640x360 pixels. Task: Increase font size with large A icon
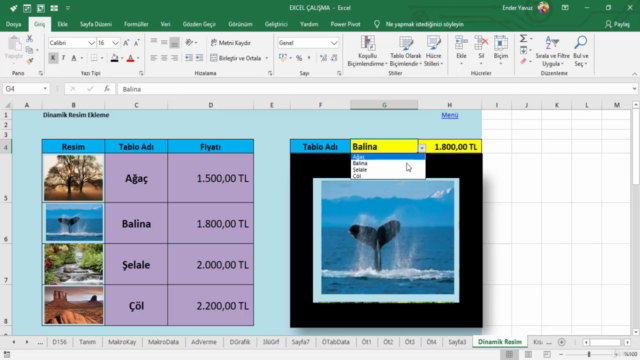tap(126, 43)
